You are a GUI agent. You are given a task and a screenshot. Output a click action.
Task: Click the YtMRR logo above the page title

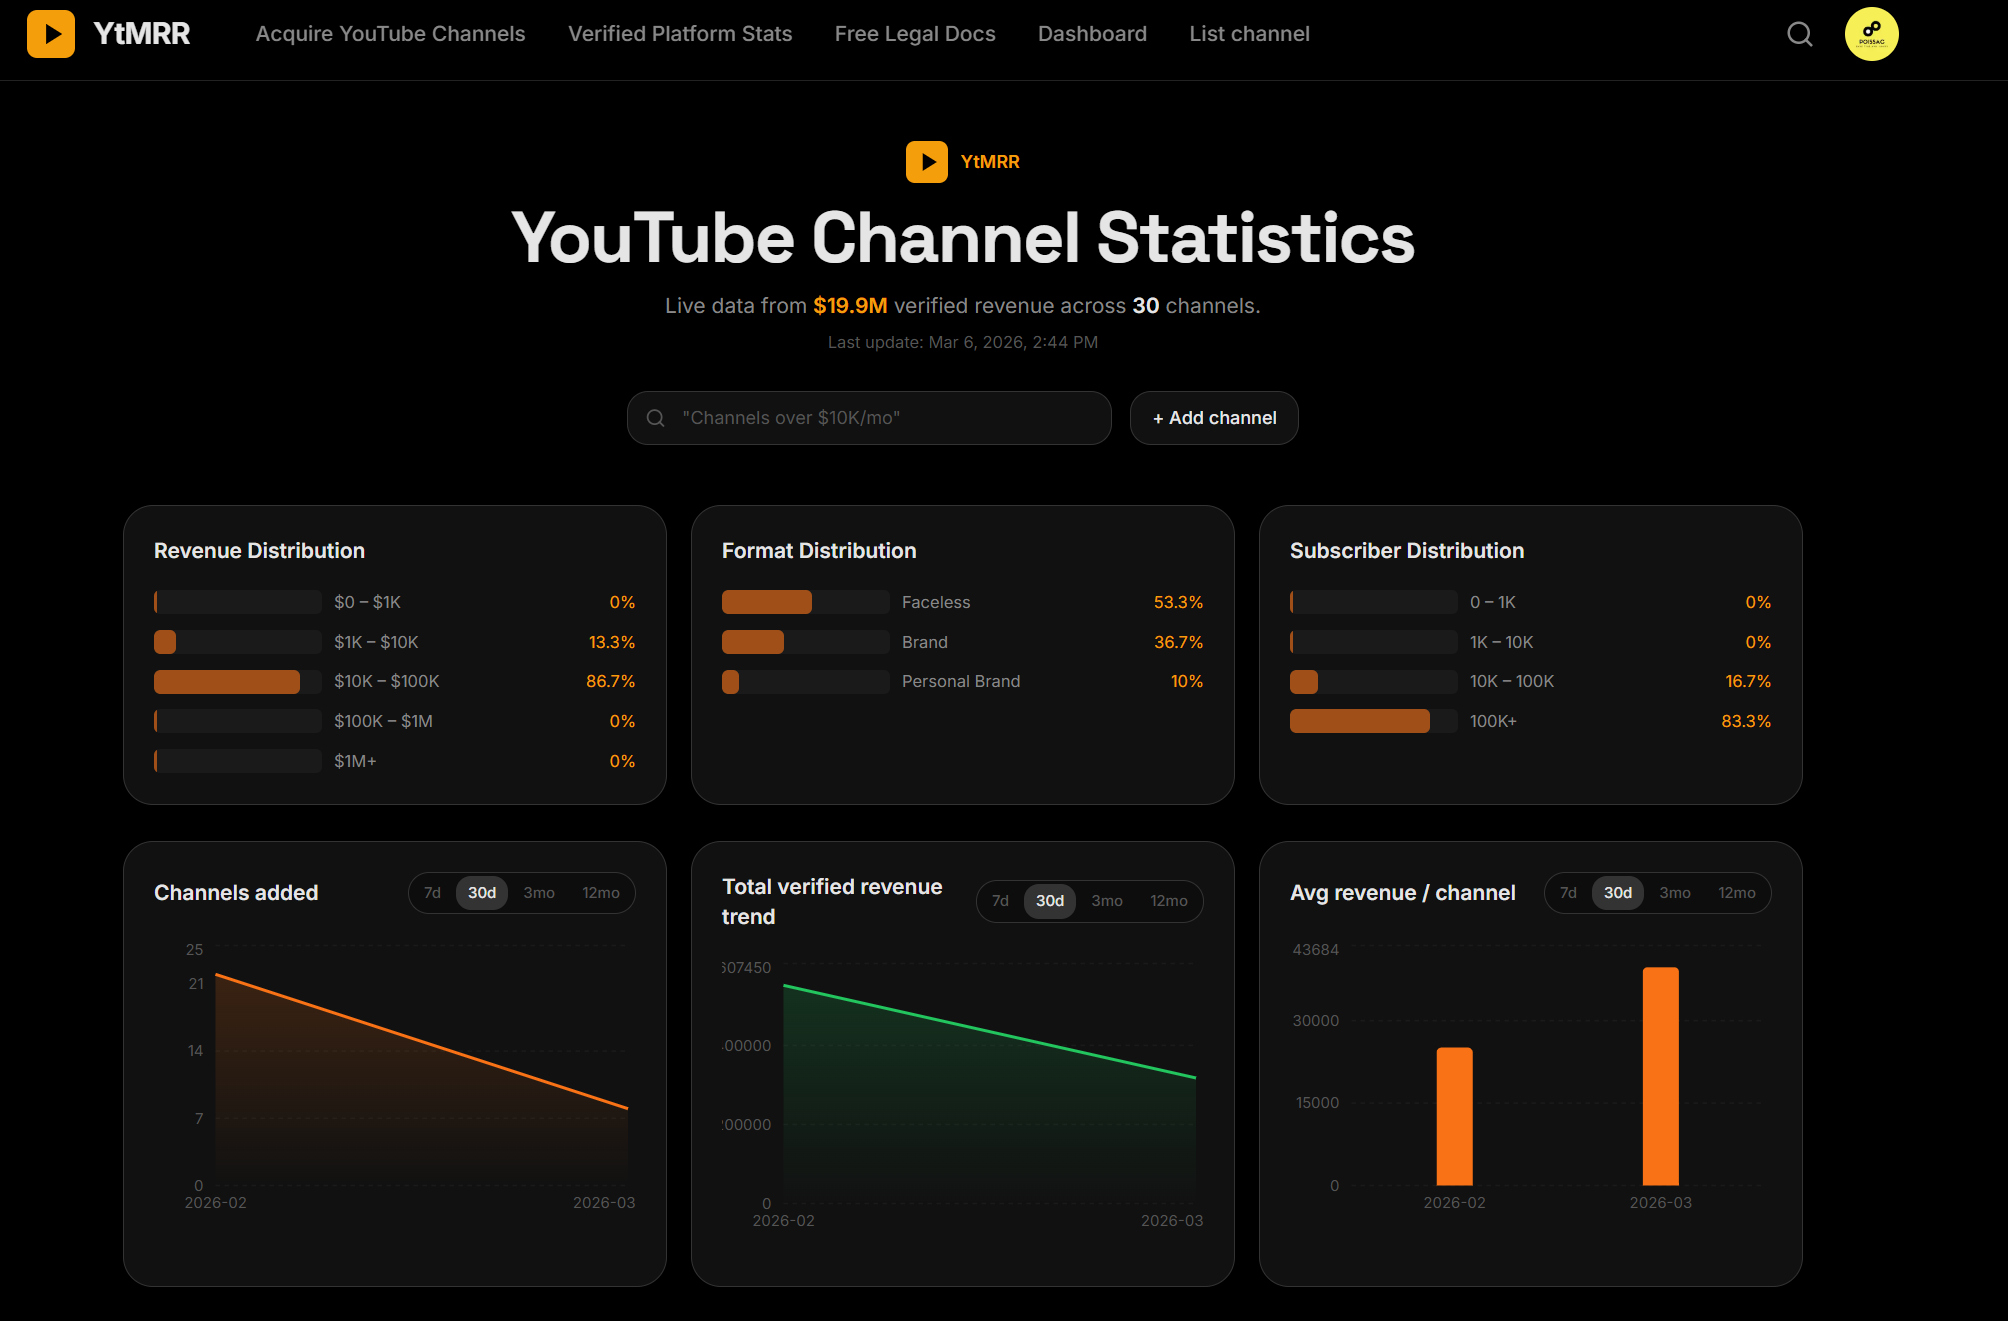pyautogui.click(x=926, y=161)
